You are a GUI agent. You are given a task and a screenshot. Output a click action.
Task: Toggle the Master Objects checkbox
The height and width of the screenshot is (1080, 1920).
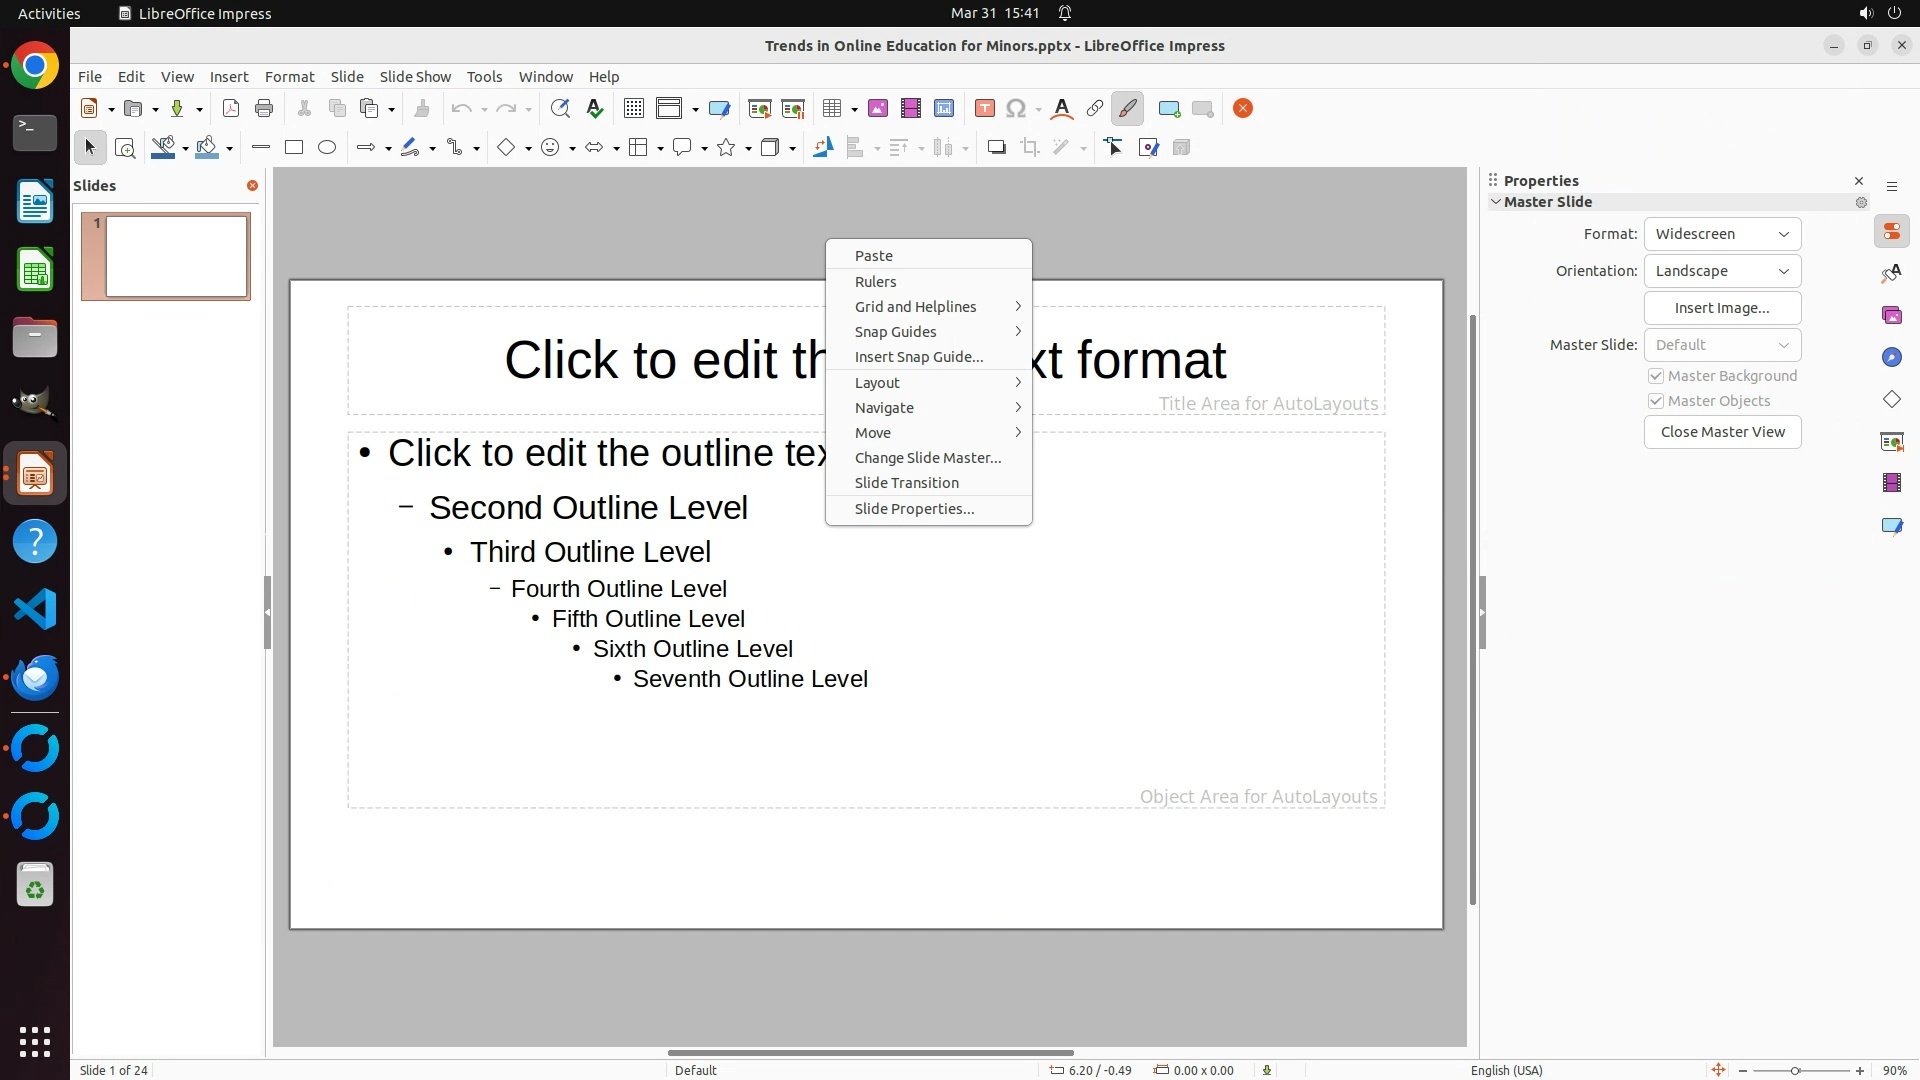point(1656,401)
